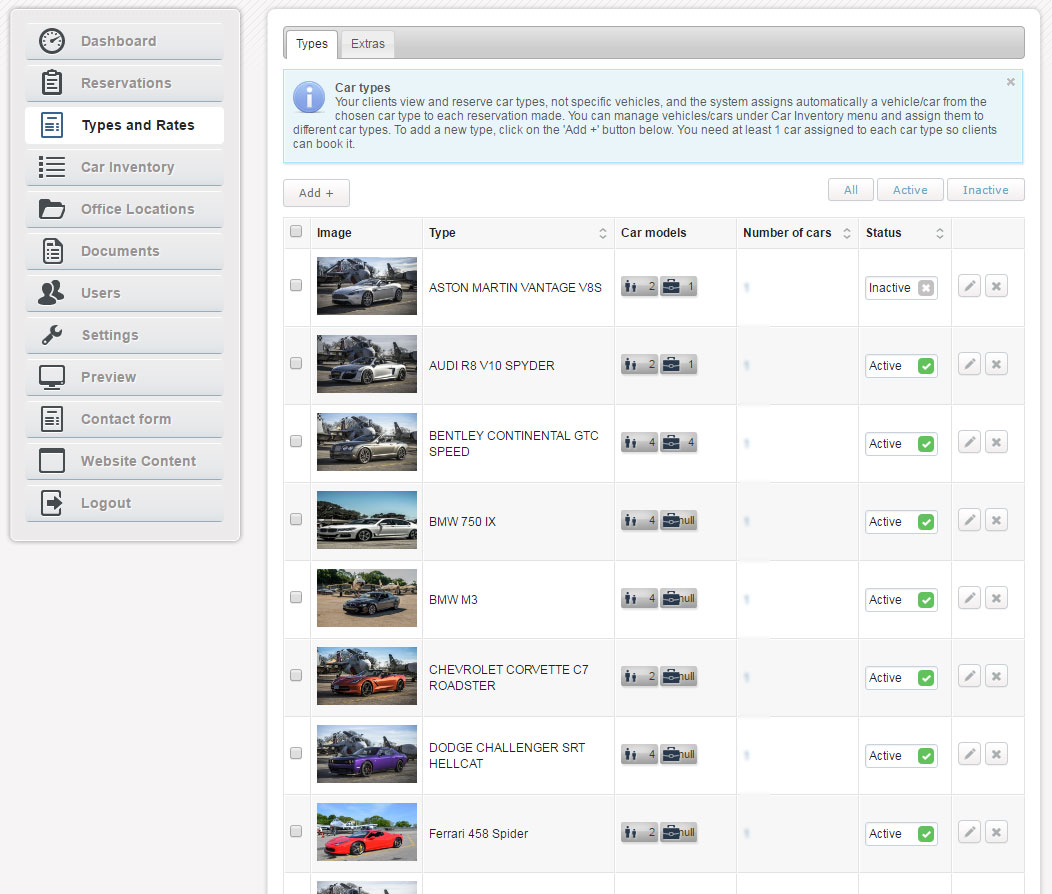The height and width of the screenshot is (894, 1052).
Task: Edit the Ferrari 458 Spider type
Action: coord(969,832)
